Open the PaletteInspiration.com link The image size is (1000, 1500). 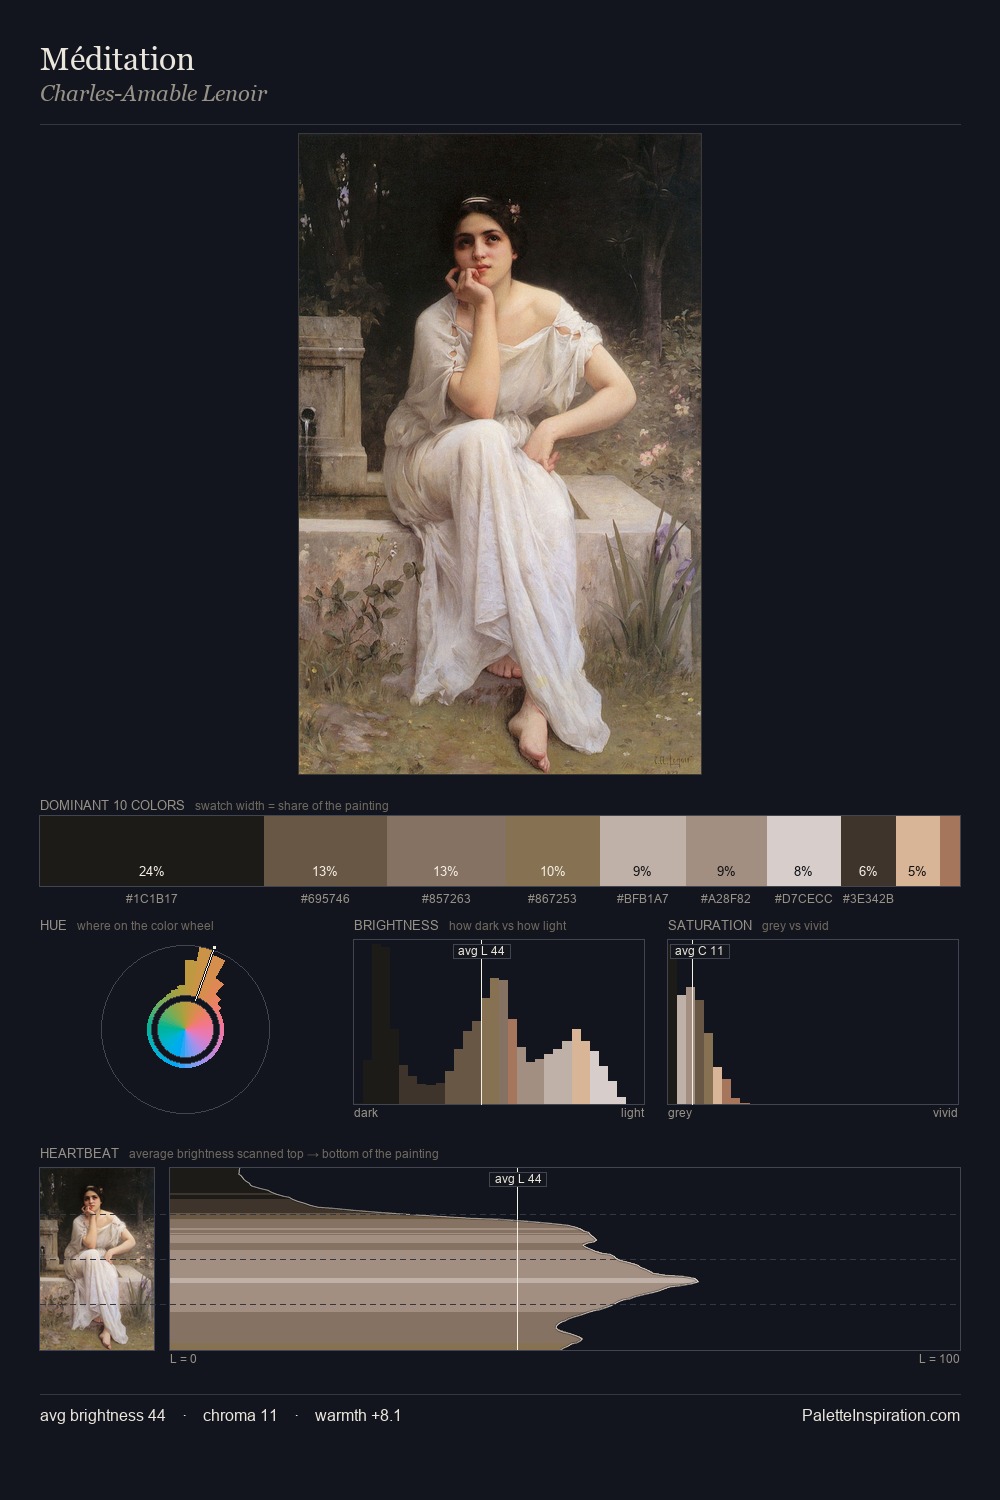pyautogui.click(x=881, y=1415)
